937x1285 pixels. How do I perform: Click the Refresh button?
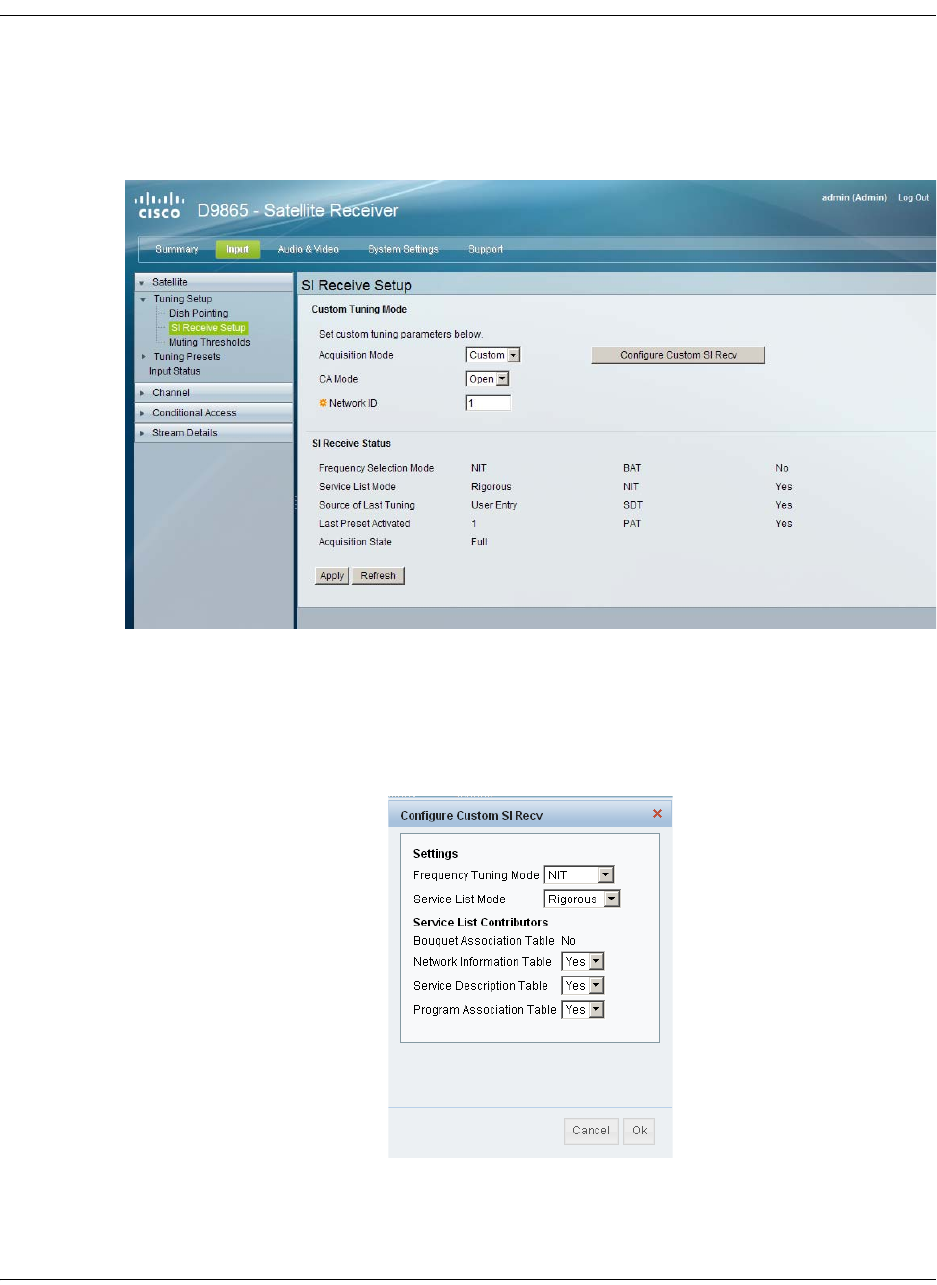[377, 576]
